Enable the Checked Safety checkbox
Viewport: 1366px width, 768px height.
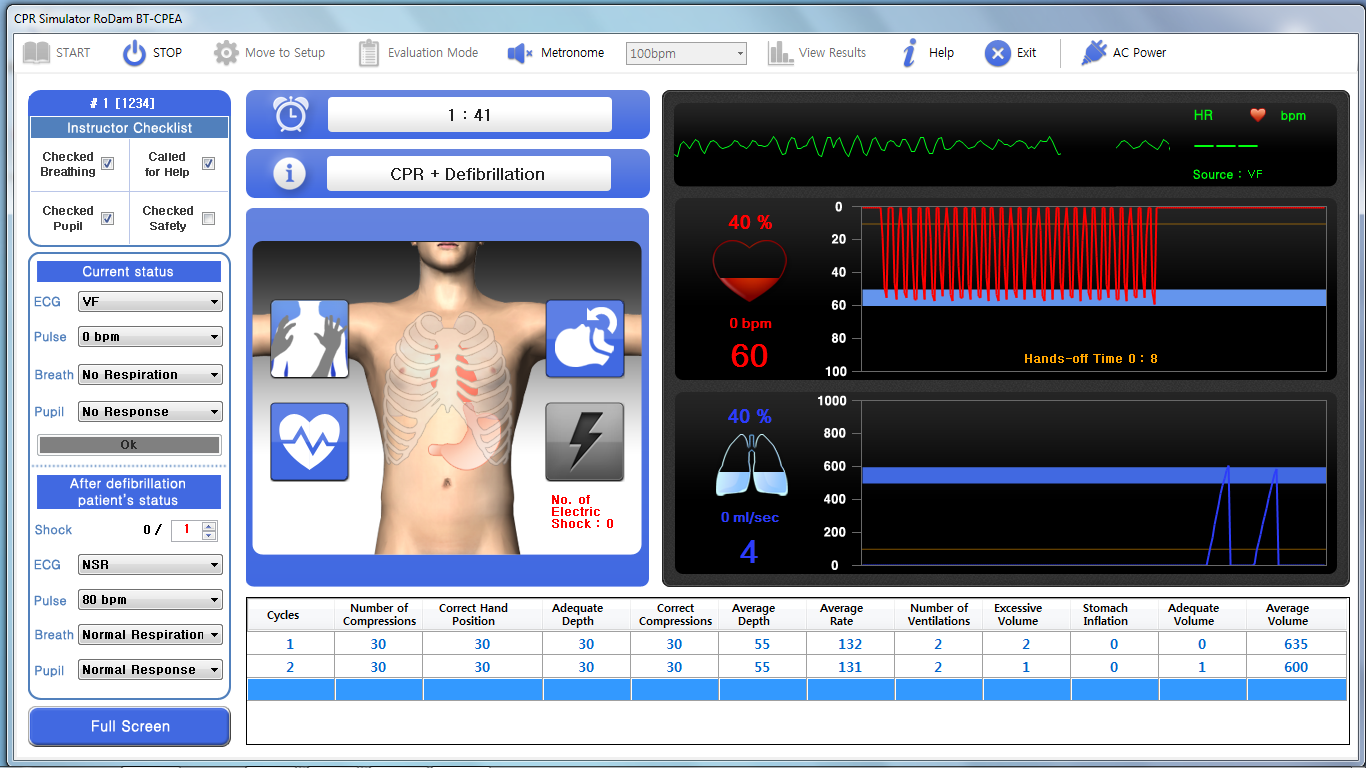[x=208, y=218]
